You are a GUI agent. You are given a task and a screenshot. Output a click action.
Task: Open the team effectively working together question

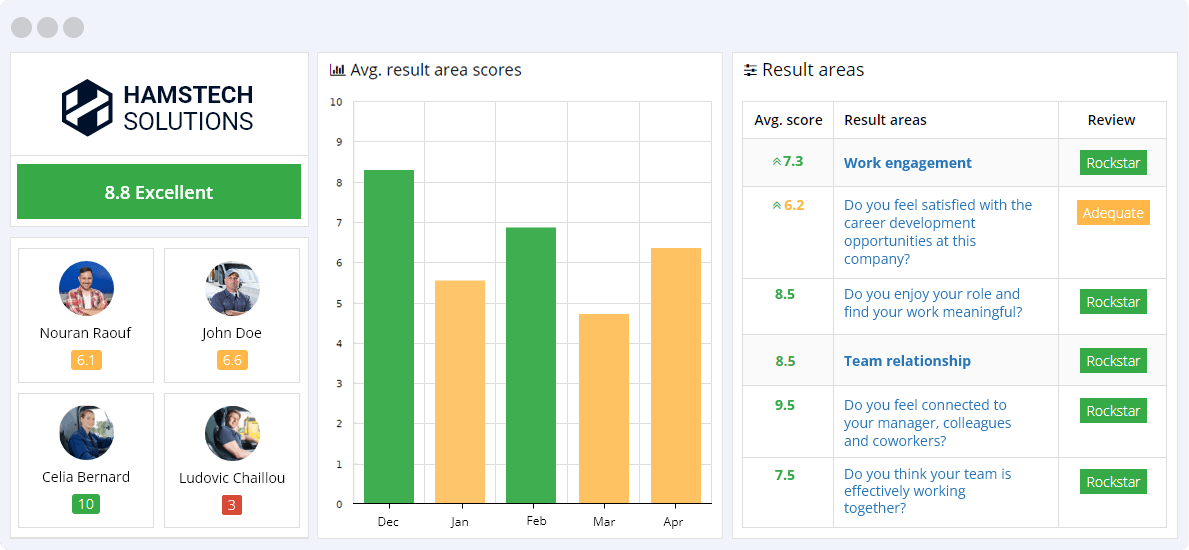(927, 492)
